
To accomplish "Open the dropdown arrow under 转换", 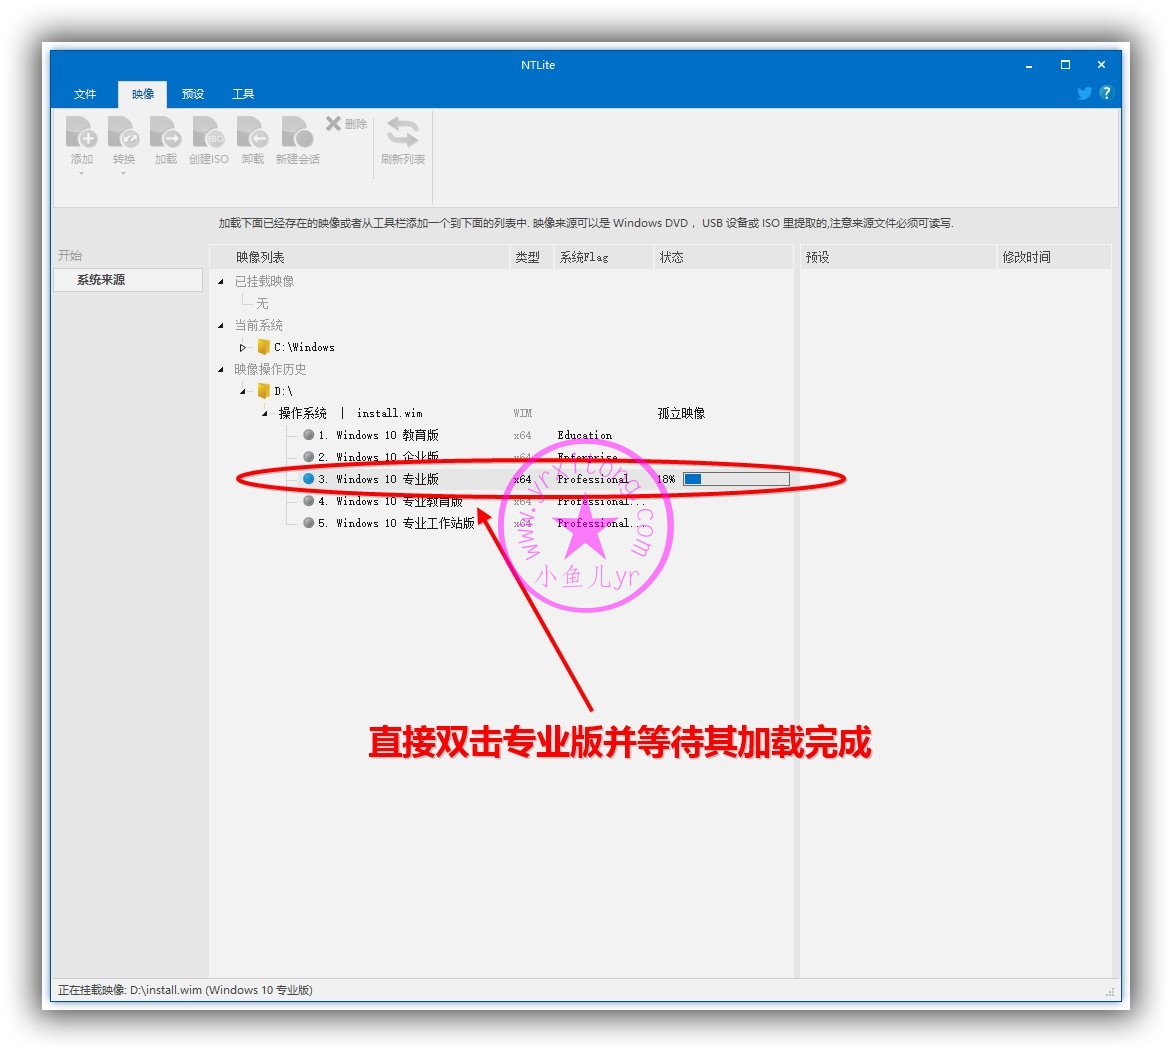I will [123, 173].
